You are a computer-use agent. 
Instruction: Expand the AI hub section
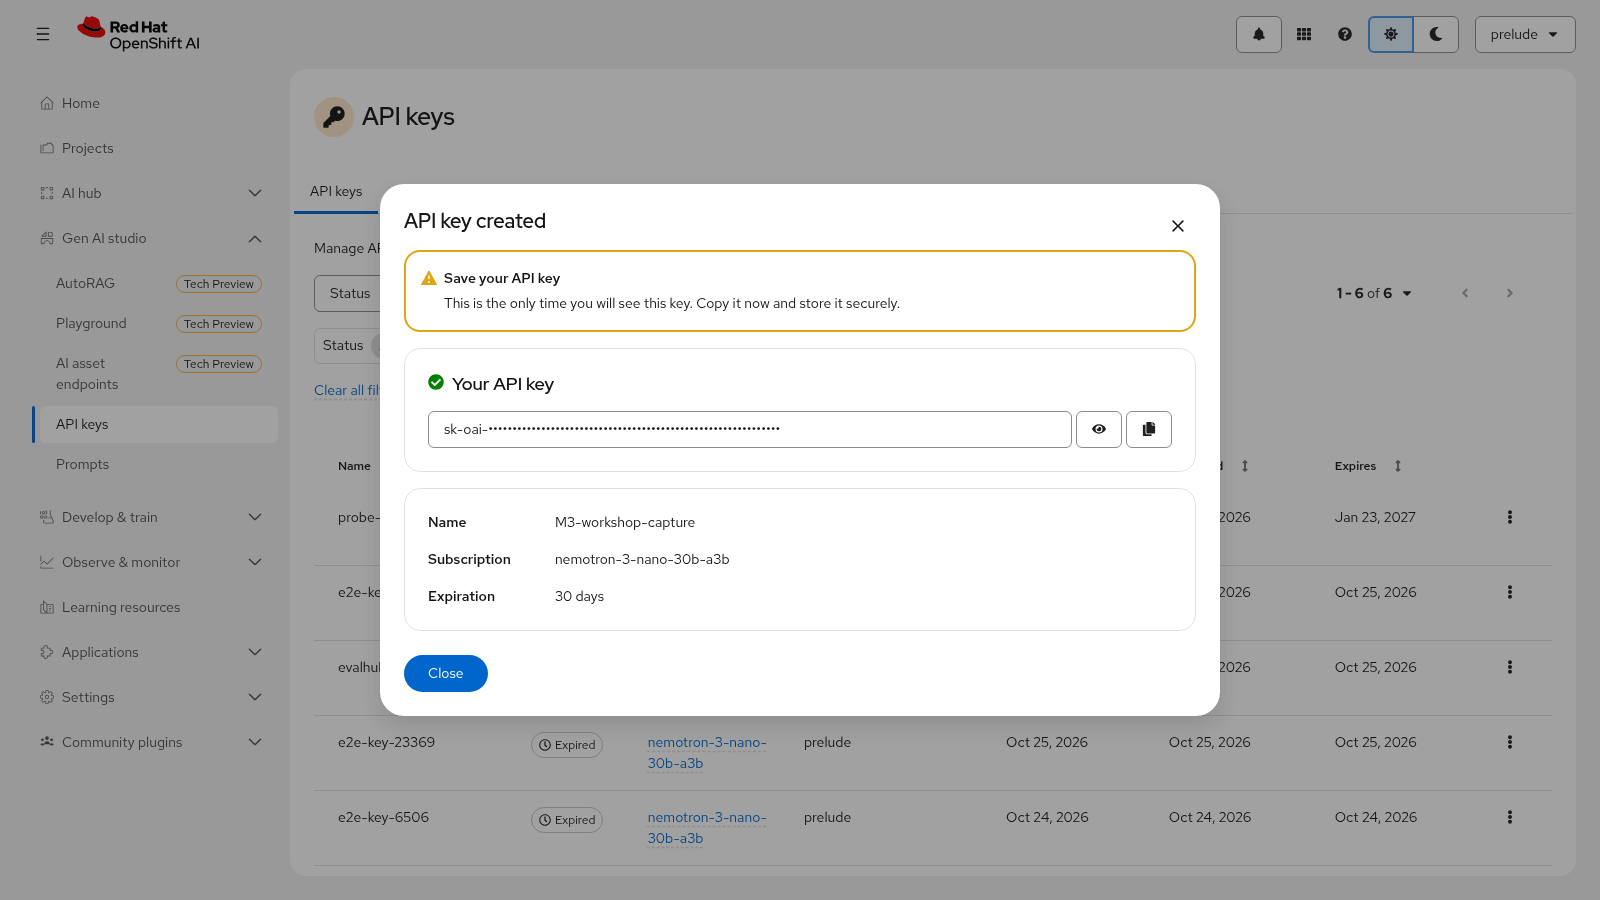coord(155,193)
